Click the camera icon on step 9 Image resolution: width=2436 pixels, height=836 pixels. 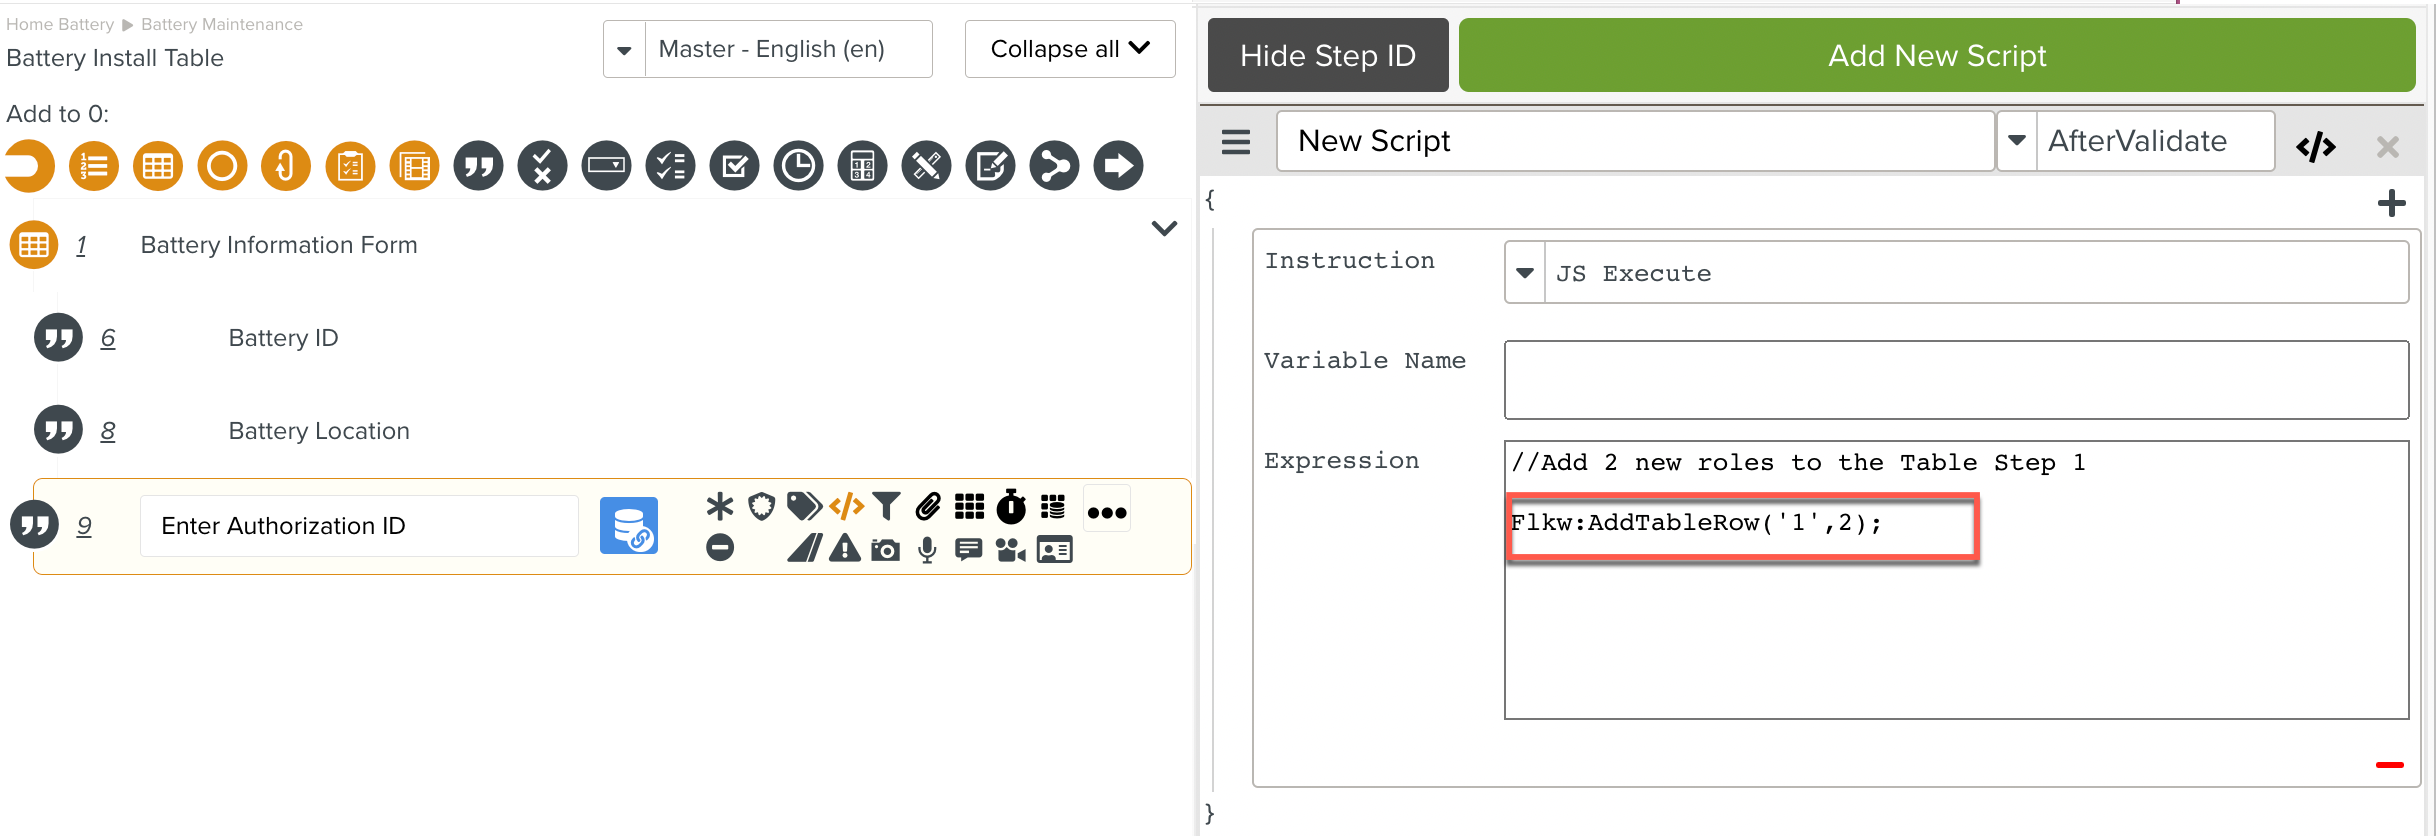coord(885,550)
